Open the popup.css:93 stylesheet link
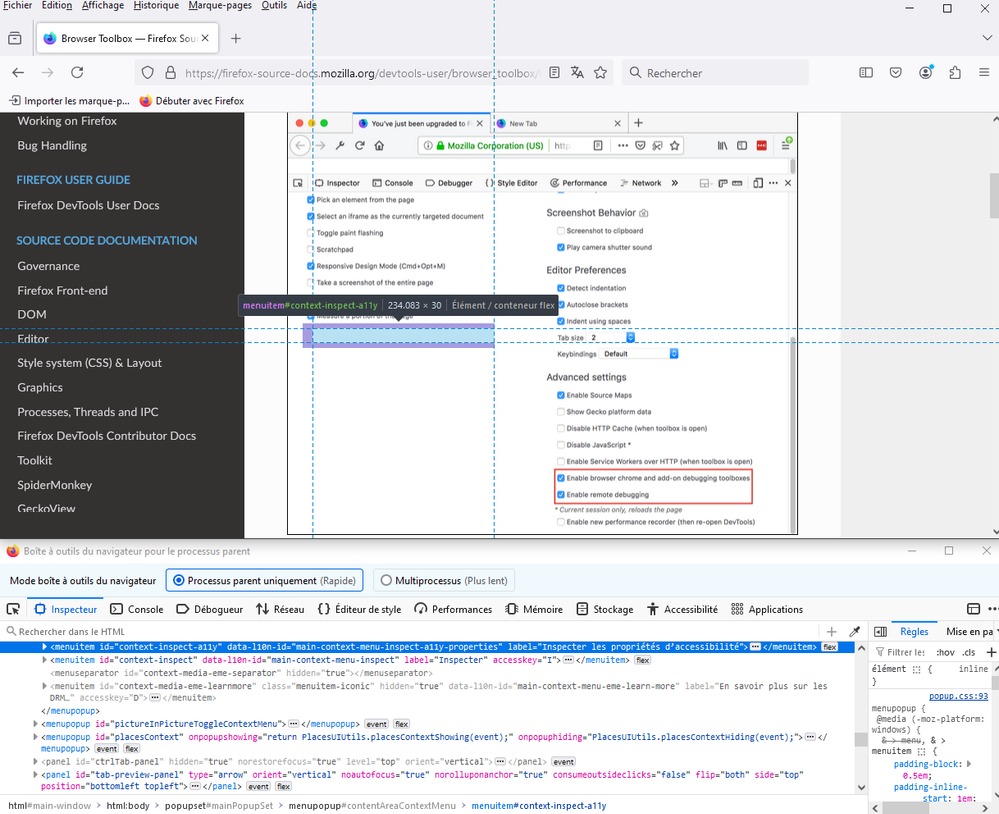The height and width of the screenshot is (814, 999). tap(958, 696)
